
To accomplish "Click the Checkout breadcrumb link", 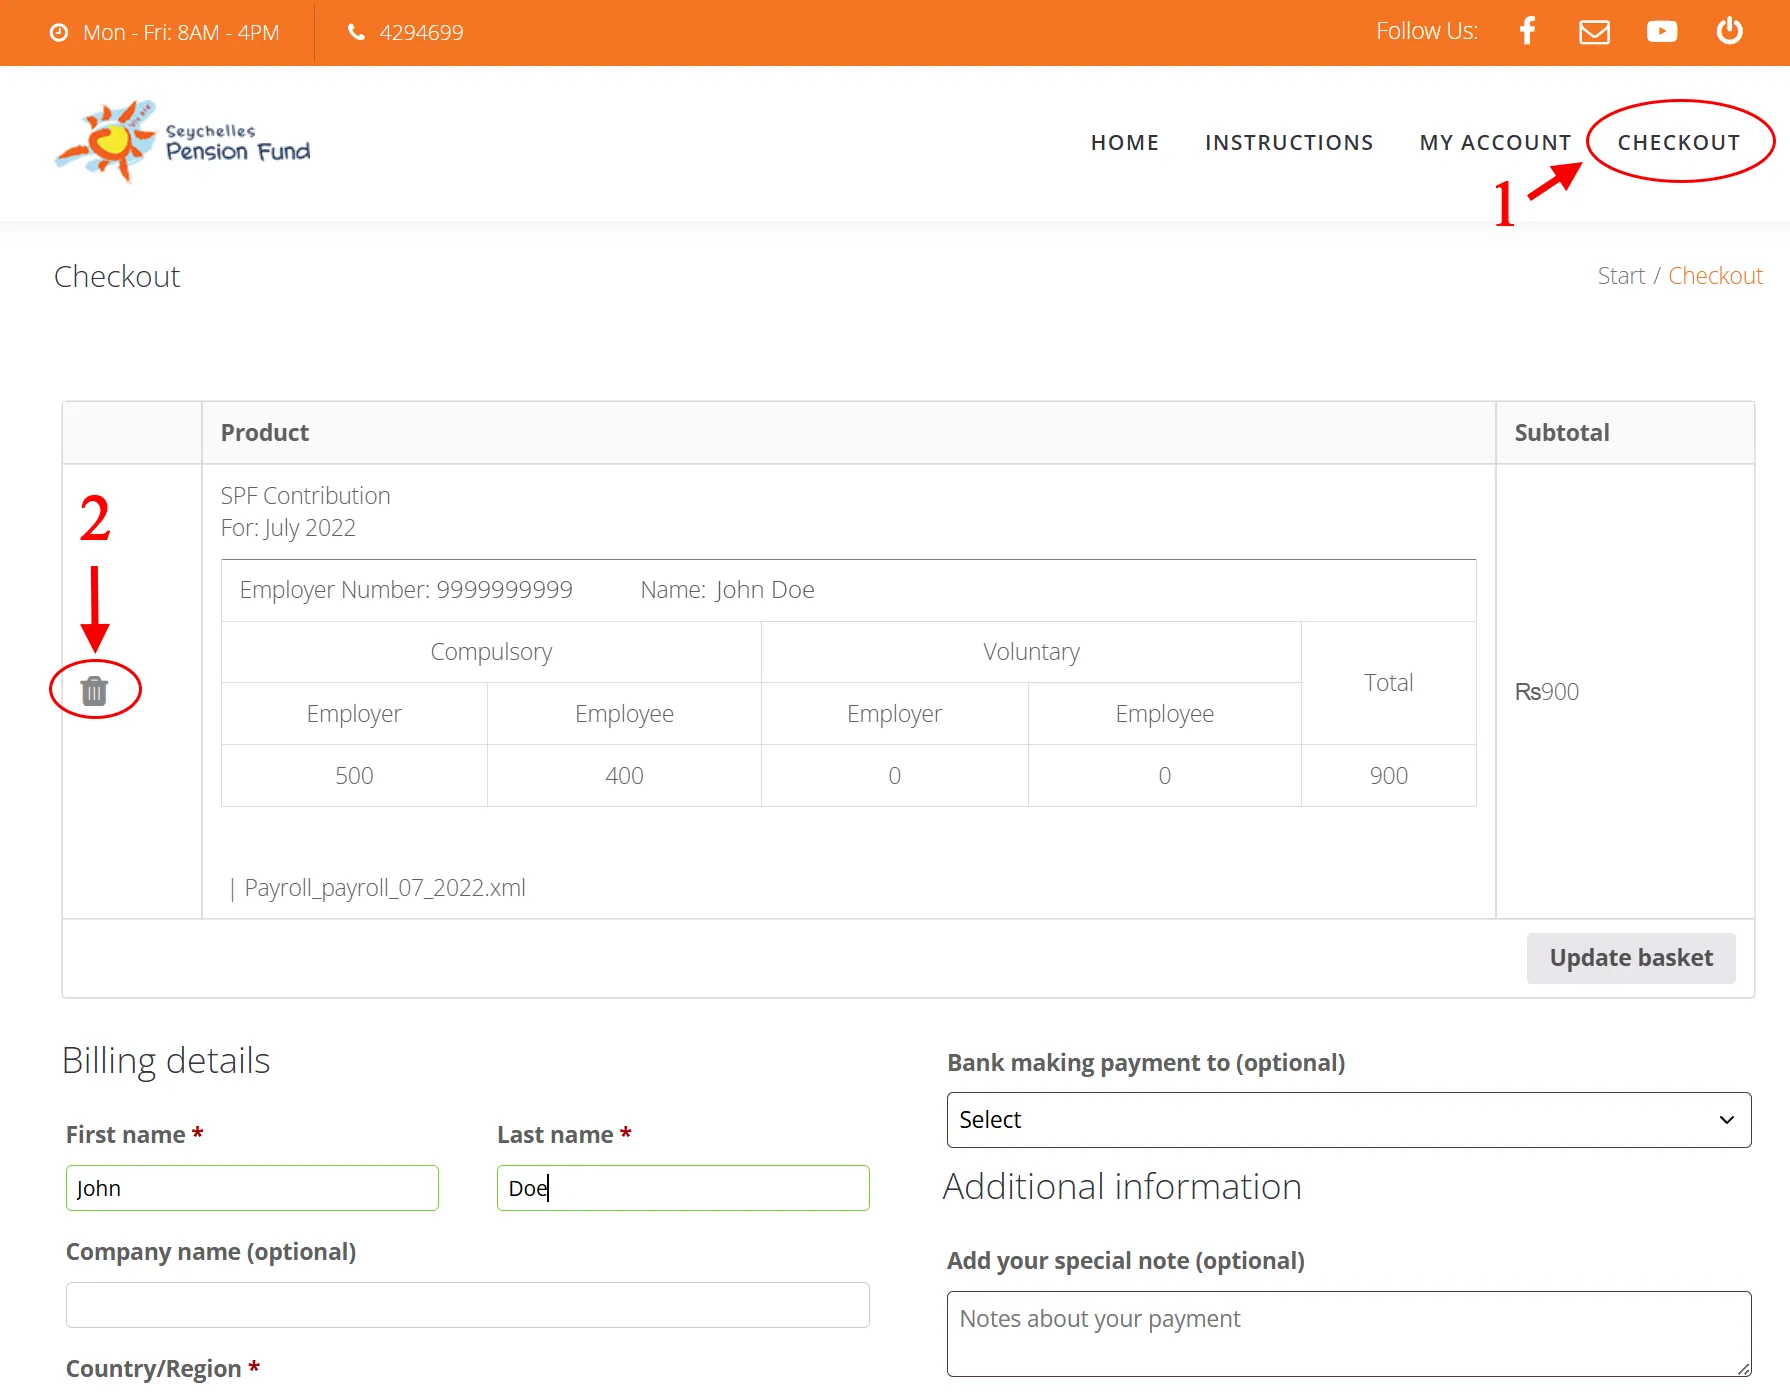I will pyautogui.click(x=1715, y=276).
